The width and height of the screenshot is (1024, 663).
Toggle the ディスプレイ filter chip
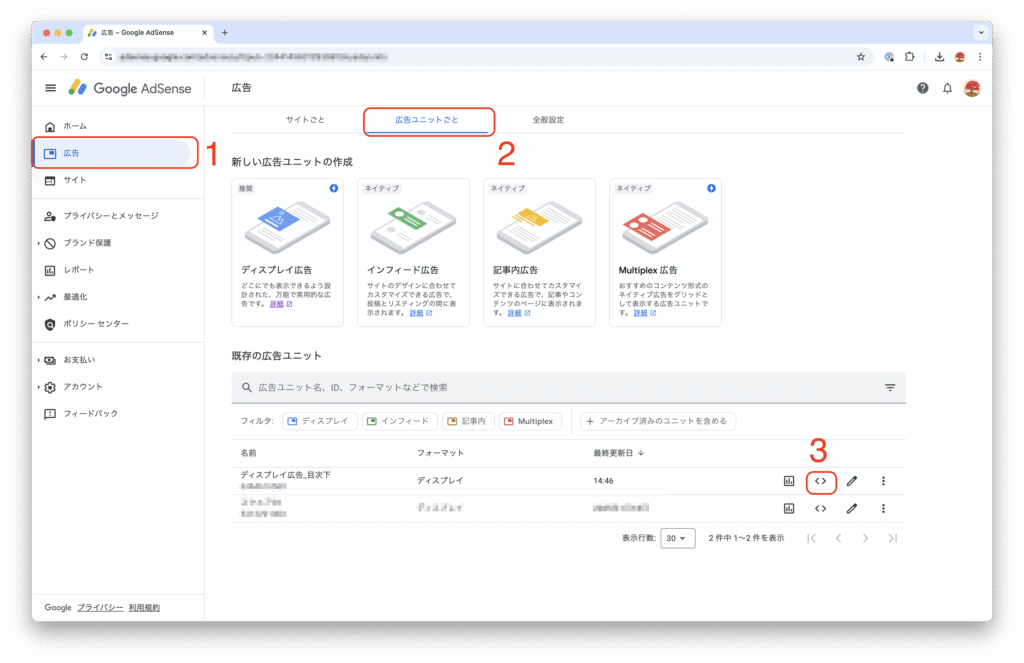coord(320,421)
